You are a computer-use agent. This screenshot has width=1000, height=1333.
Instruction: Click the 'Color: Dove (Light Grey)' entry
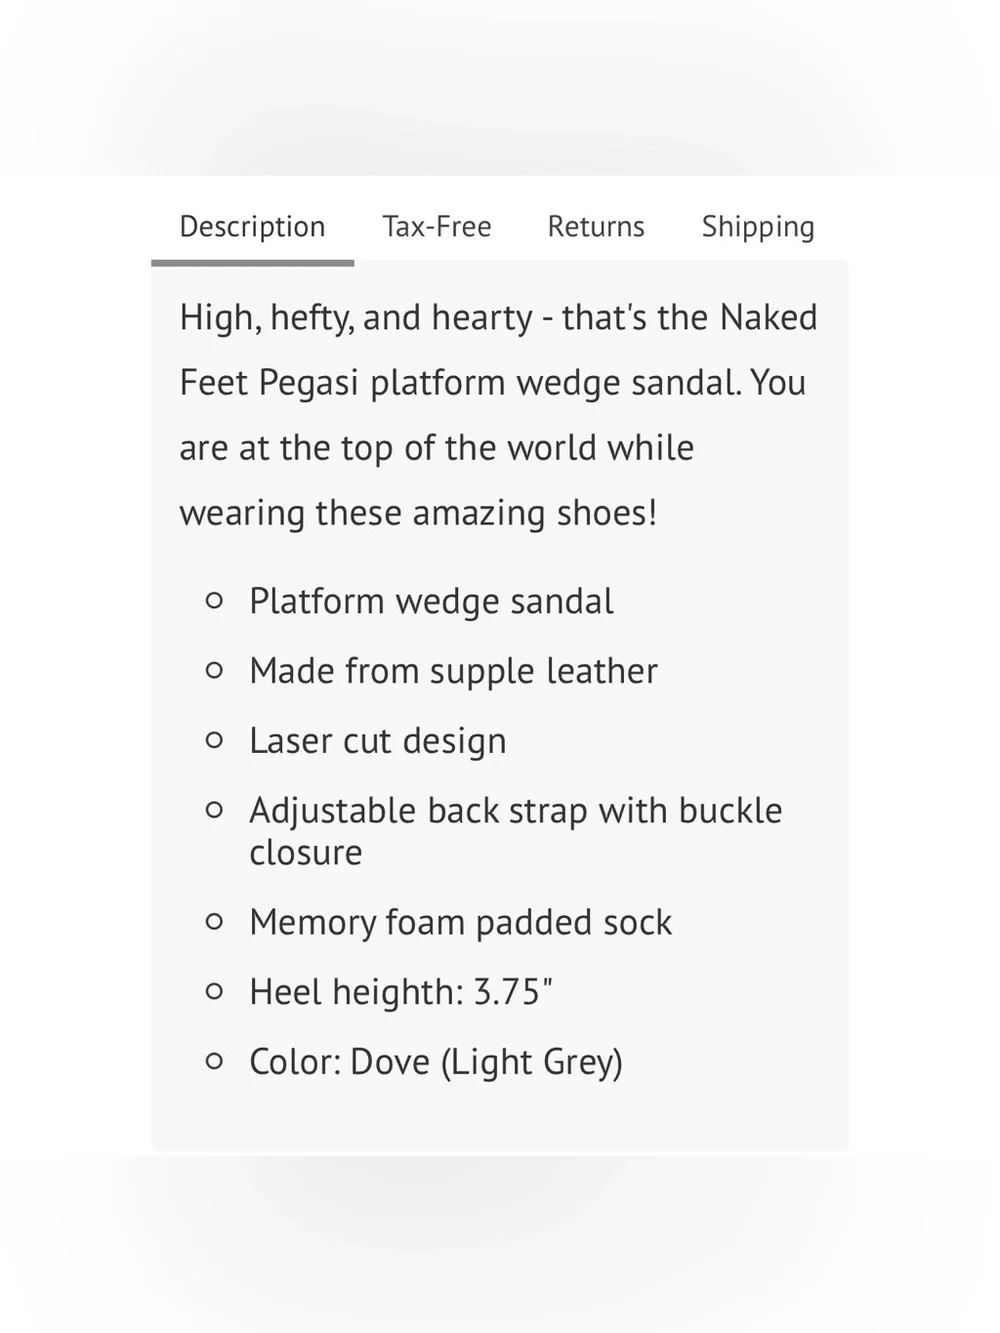click(436, 1062)
